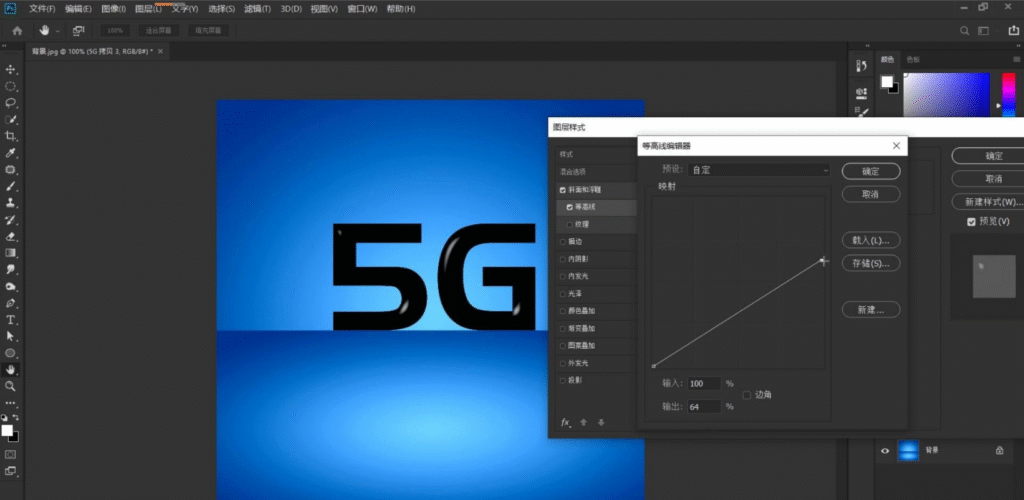
Task: Click the fx icon in Layer Style dialog
Action: coord(566,422)
